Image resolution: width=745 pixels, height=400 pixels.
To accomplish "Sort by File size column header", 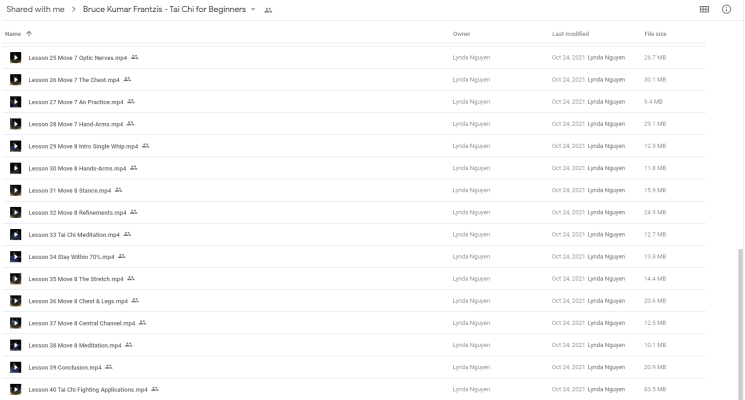I will (x=655, y=34).
